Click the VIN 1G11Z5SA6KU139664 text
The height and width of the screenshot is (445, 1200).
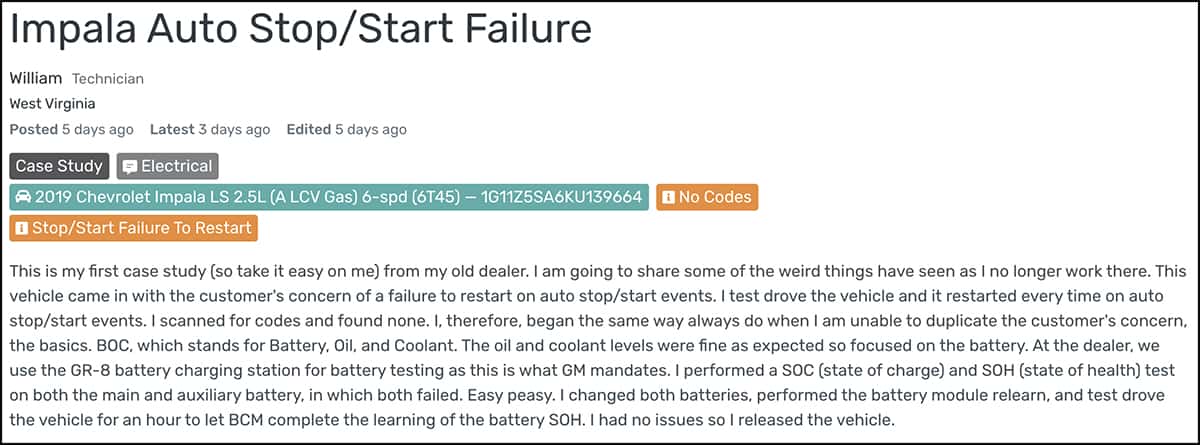coord(560,197)
